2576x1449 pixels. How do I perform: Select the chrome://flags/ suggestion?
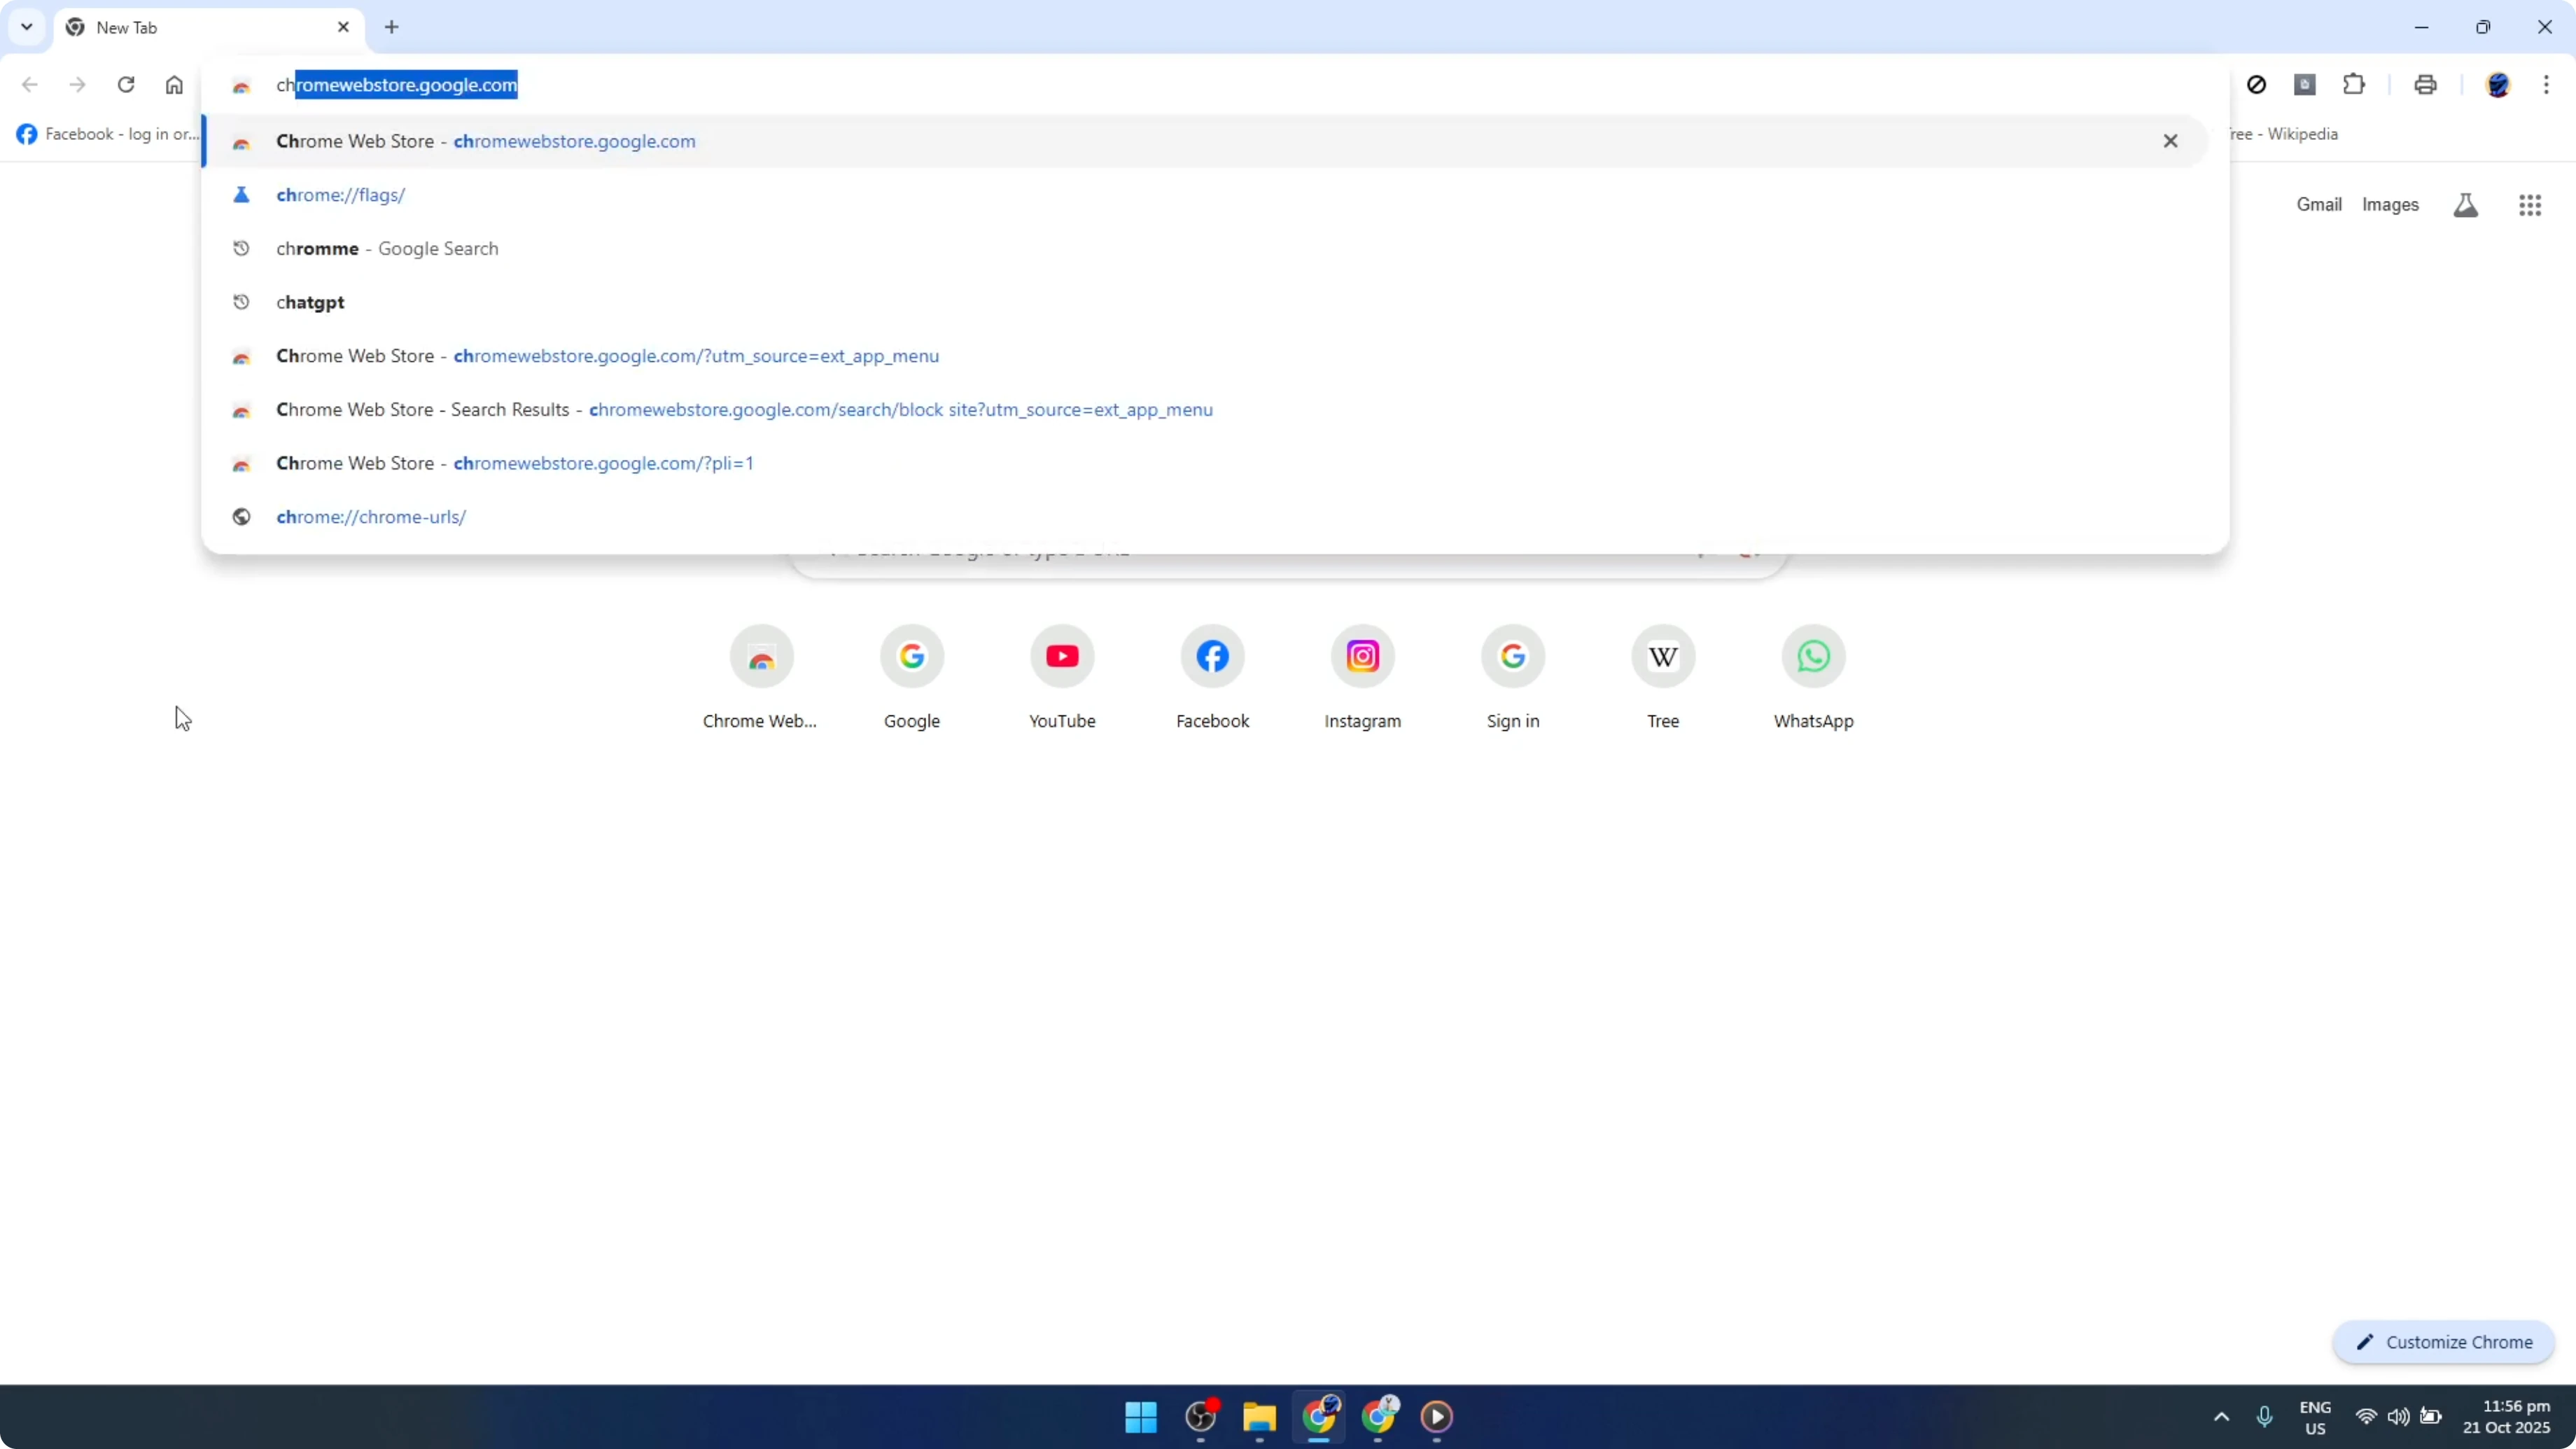pyautogui.click(x=341, y=195)
